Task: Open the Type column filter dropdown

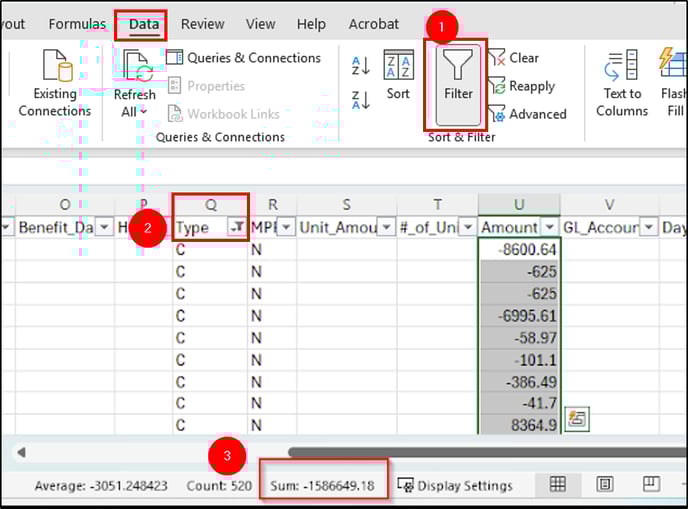Action: point(237,228)
